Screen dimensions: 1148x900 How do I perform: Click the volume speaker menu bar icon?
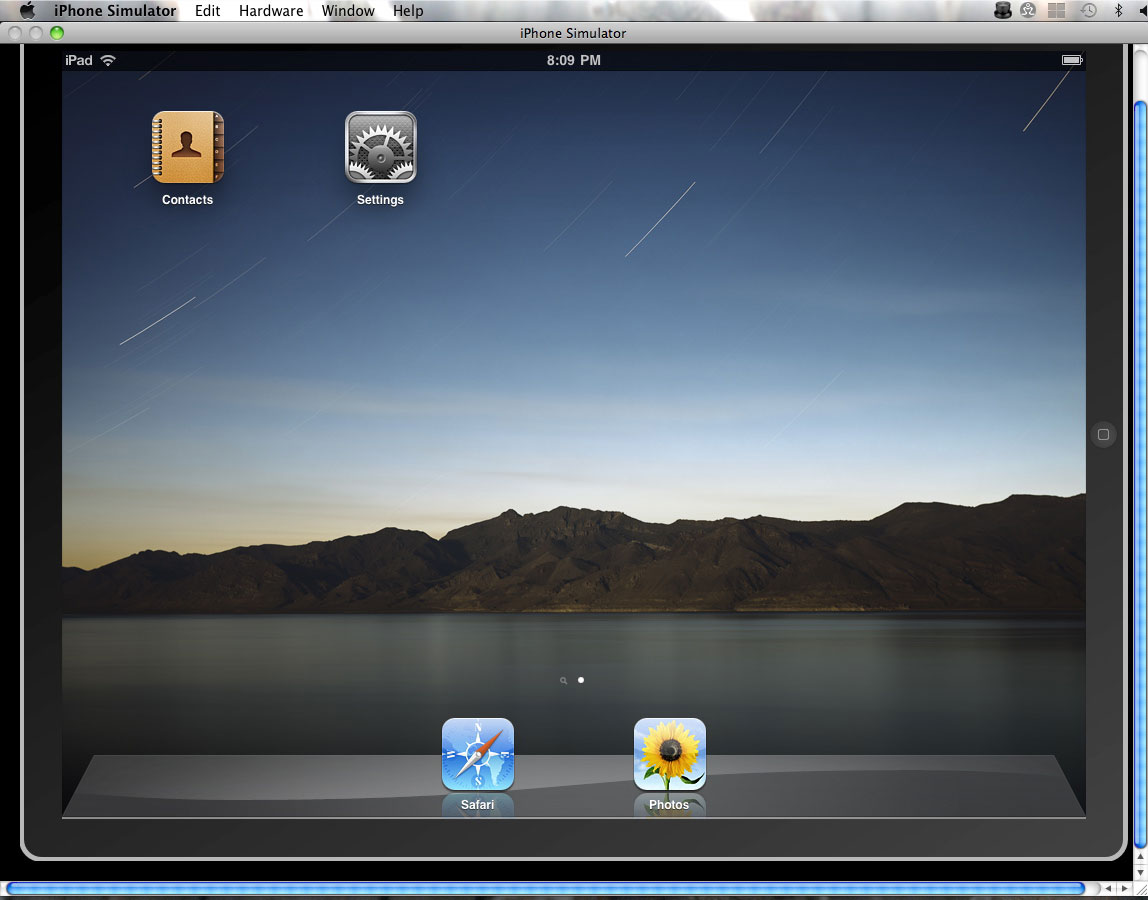click(1143, 10)
